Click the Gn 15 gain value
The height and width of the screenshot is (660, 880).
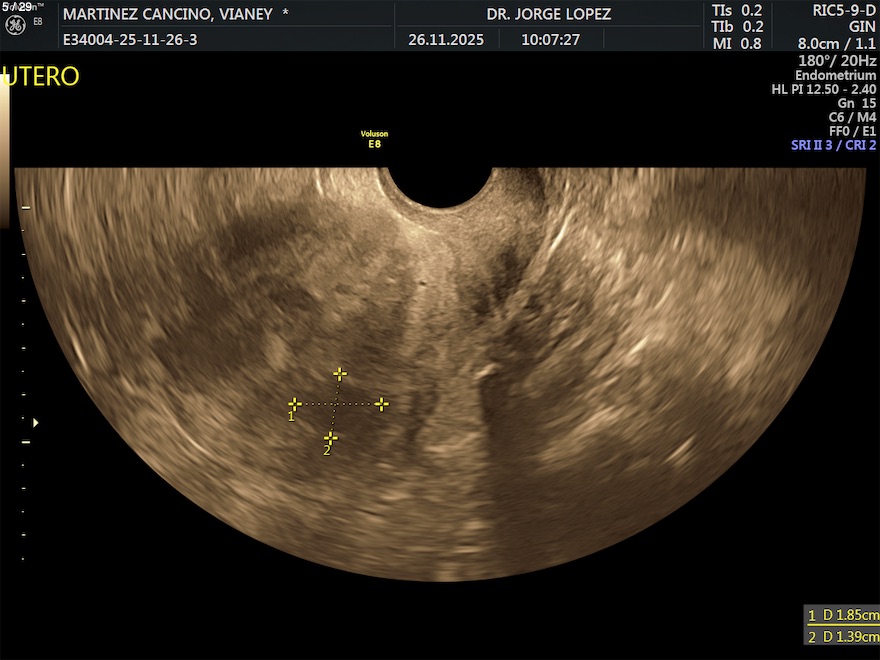[x=856, y=103]
